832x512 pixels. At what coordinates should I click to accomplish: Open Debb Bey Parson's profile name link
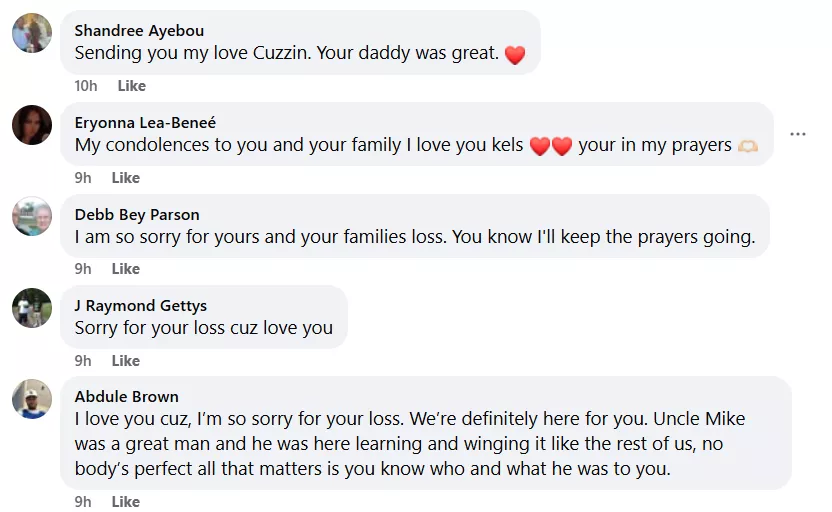click(x=137, y=215)
